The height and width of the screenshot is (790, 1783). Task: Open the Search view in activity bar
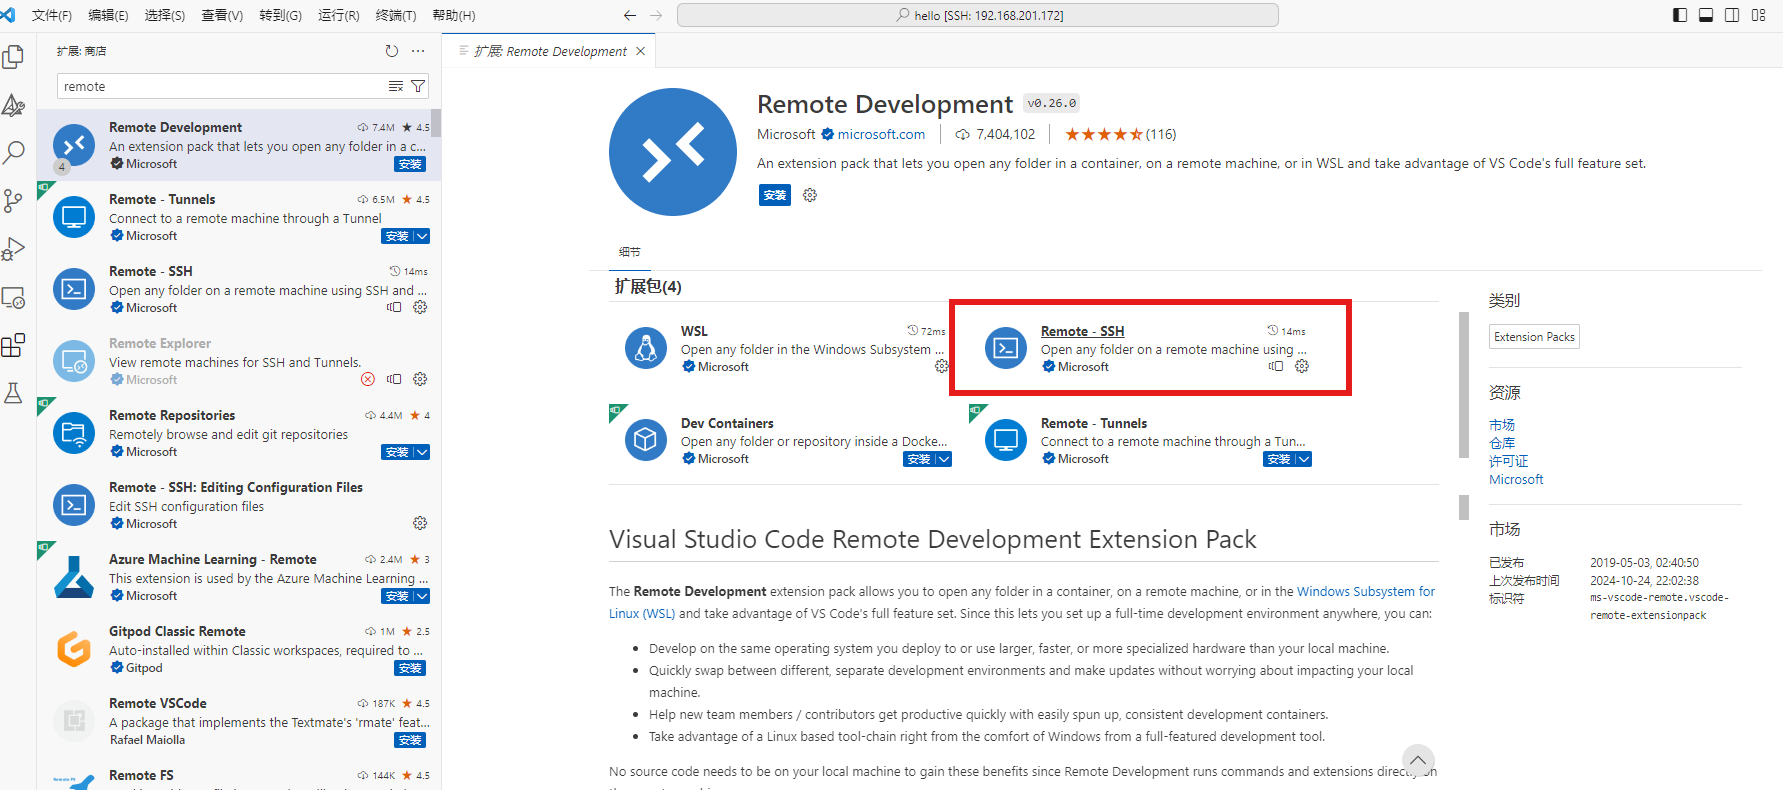coord(14,153)
